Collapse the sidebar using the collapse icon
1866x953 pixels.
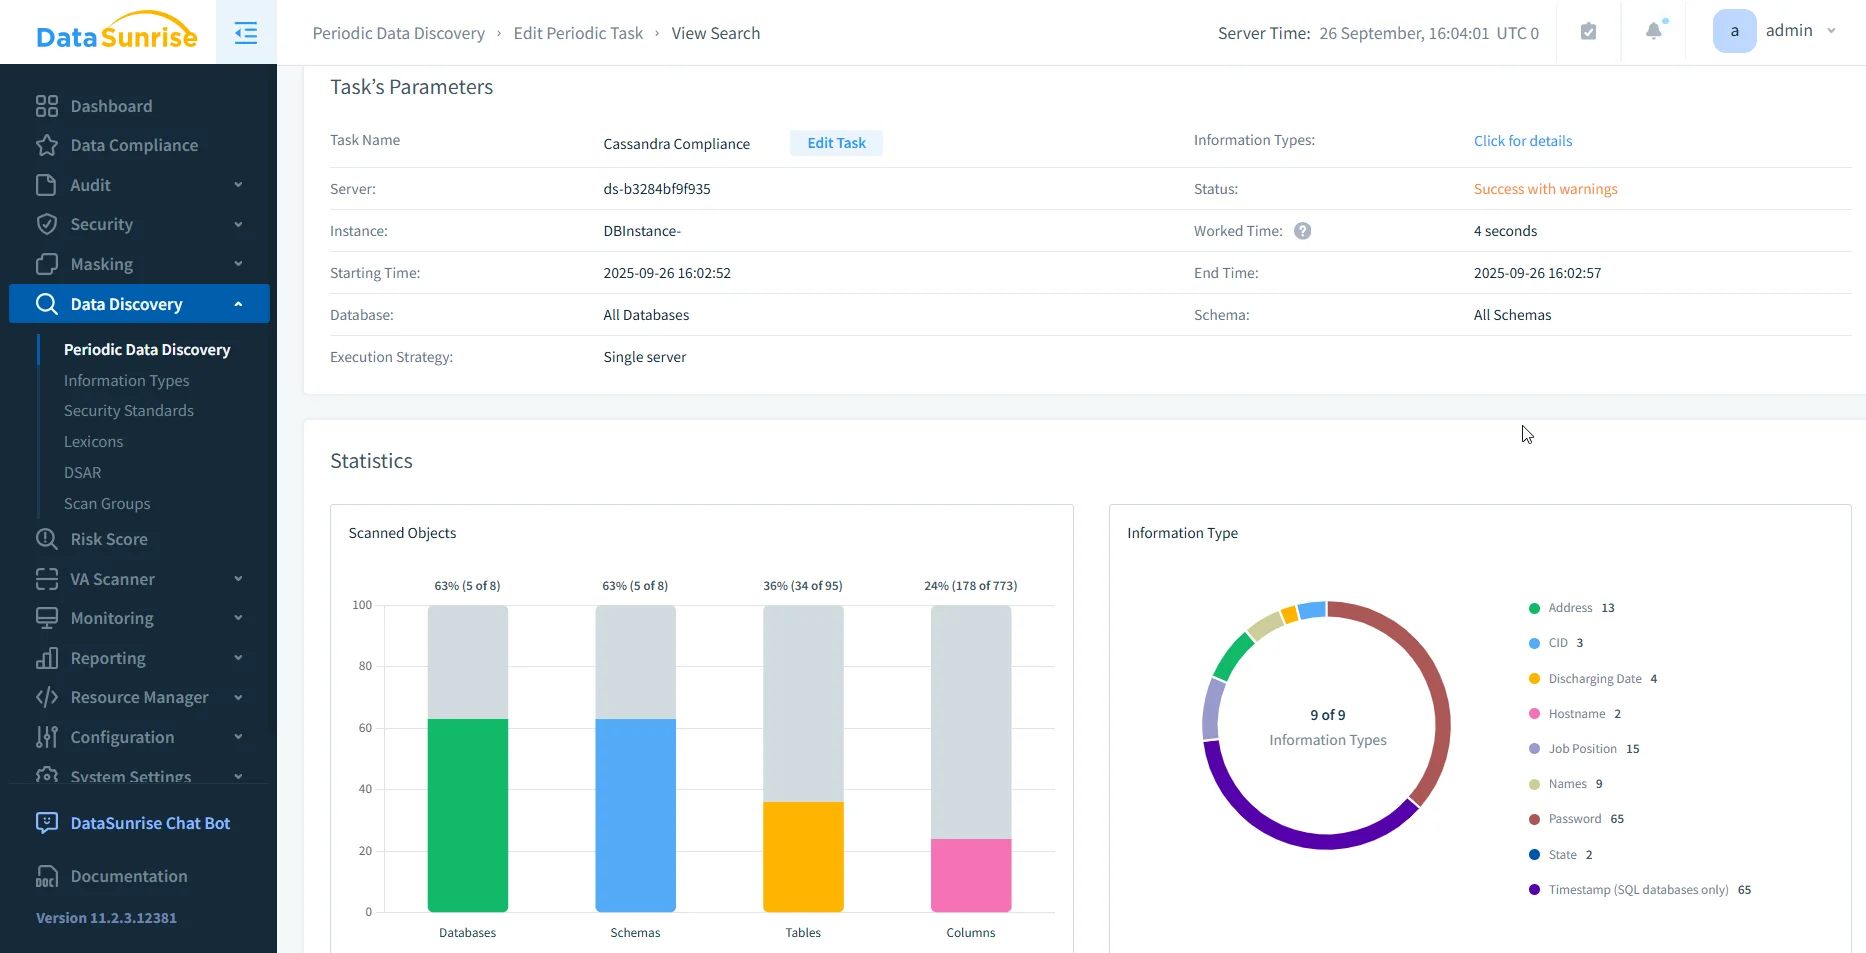pos(245,32)
